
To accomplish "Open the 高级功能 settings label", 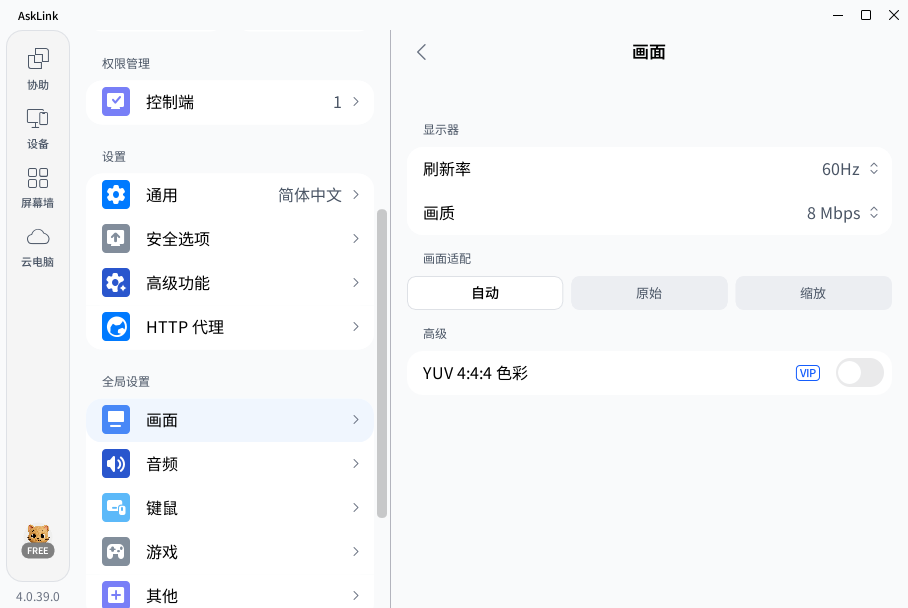I will (x=178, y=283).
